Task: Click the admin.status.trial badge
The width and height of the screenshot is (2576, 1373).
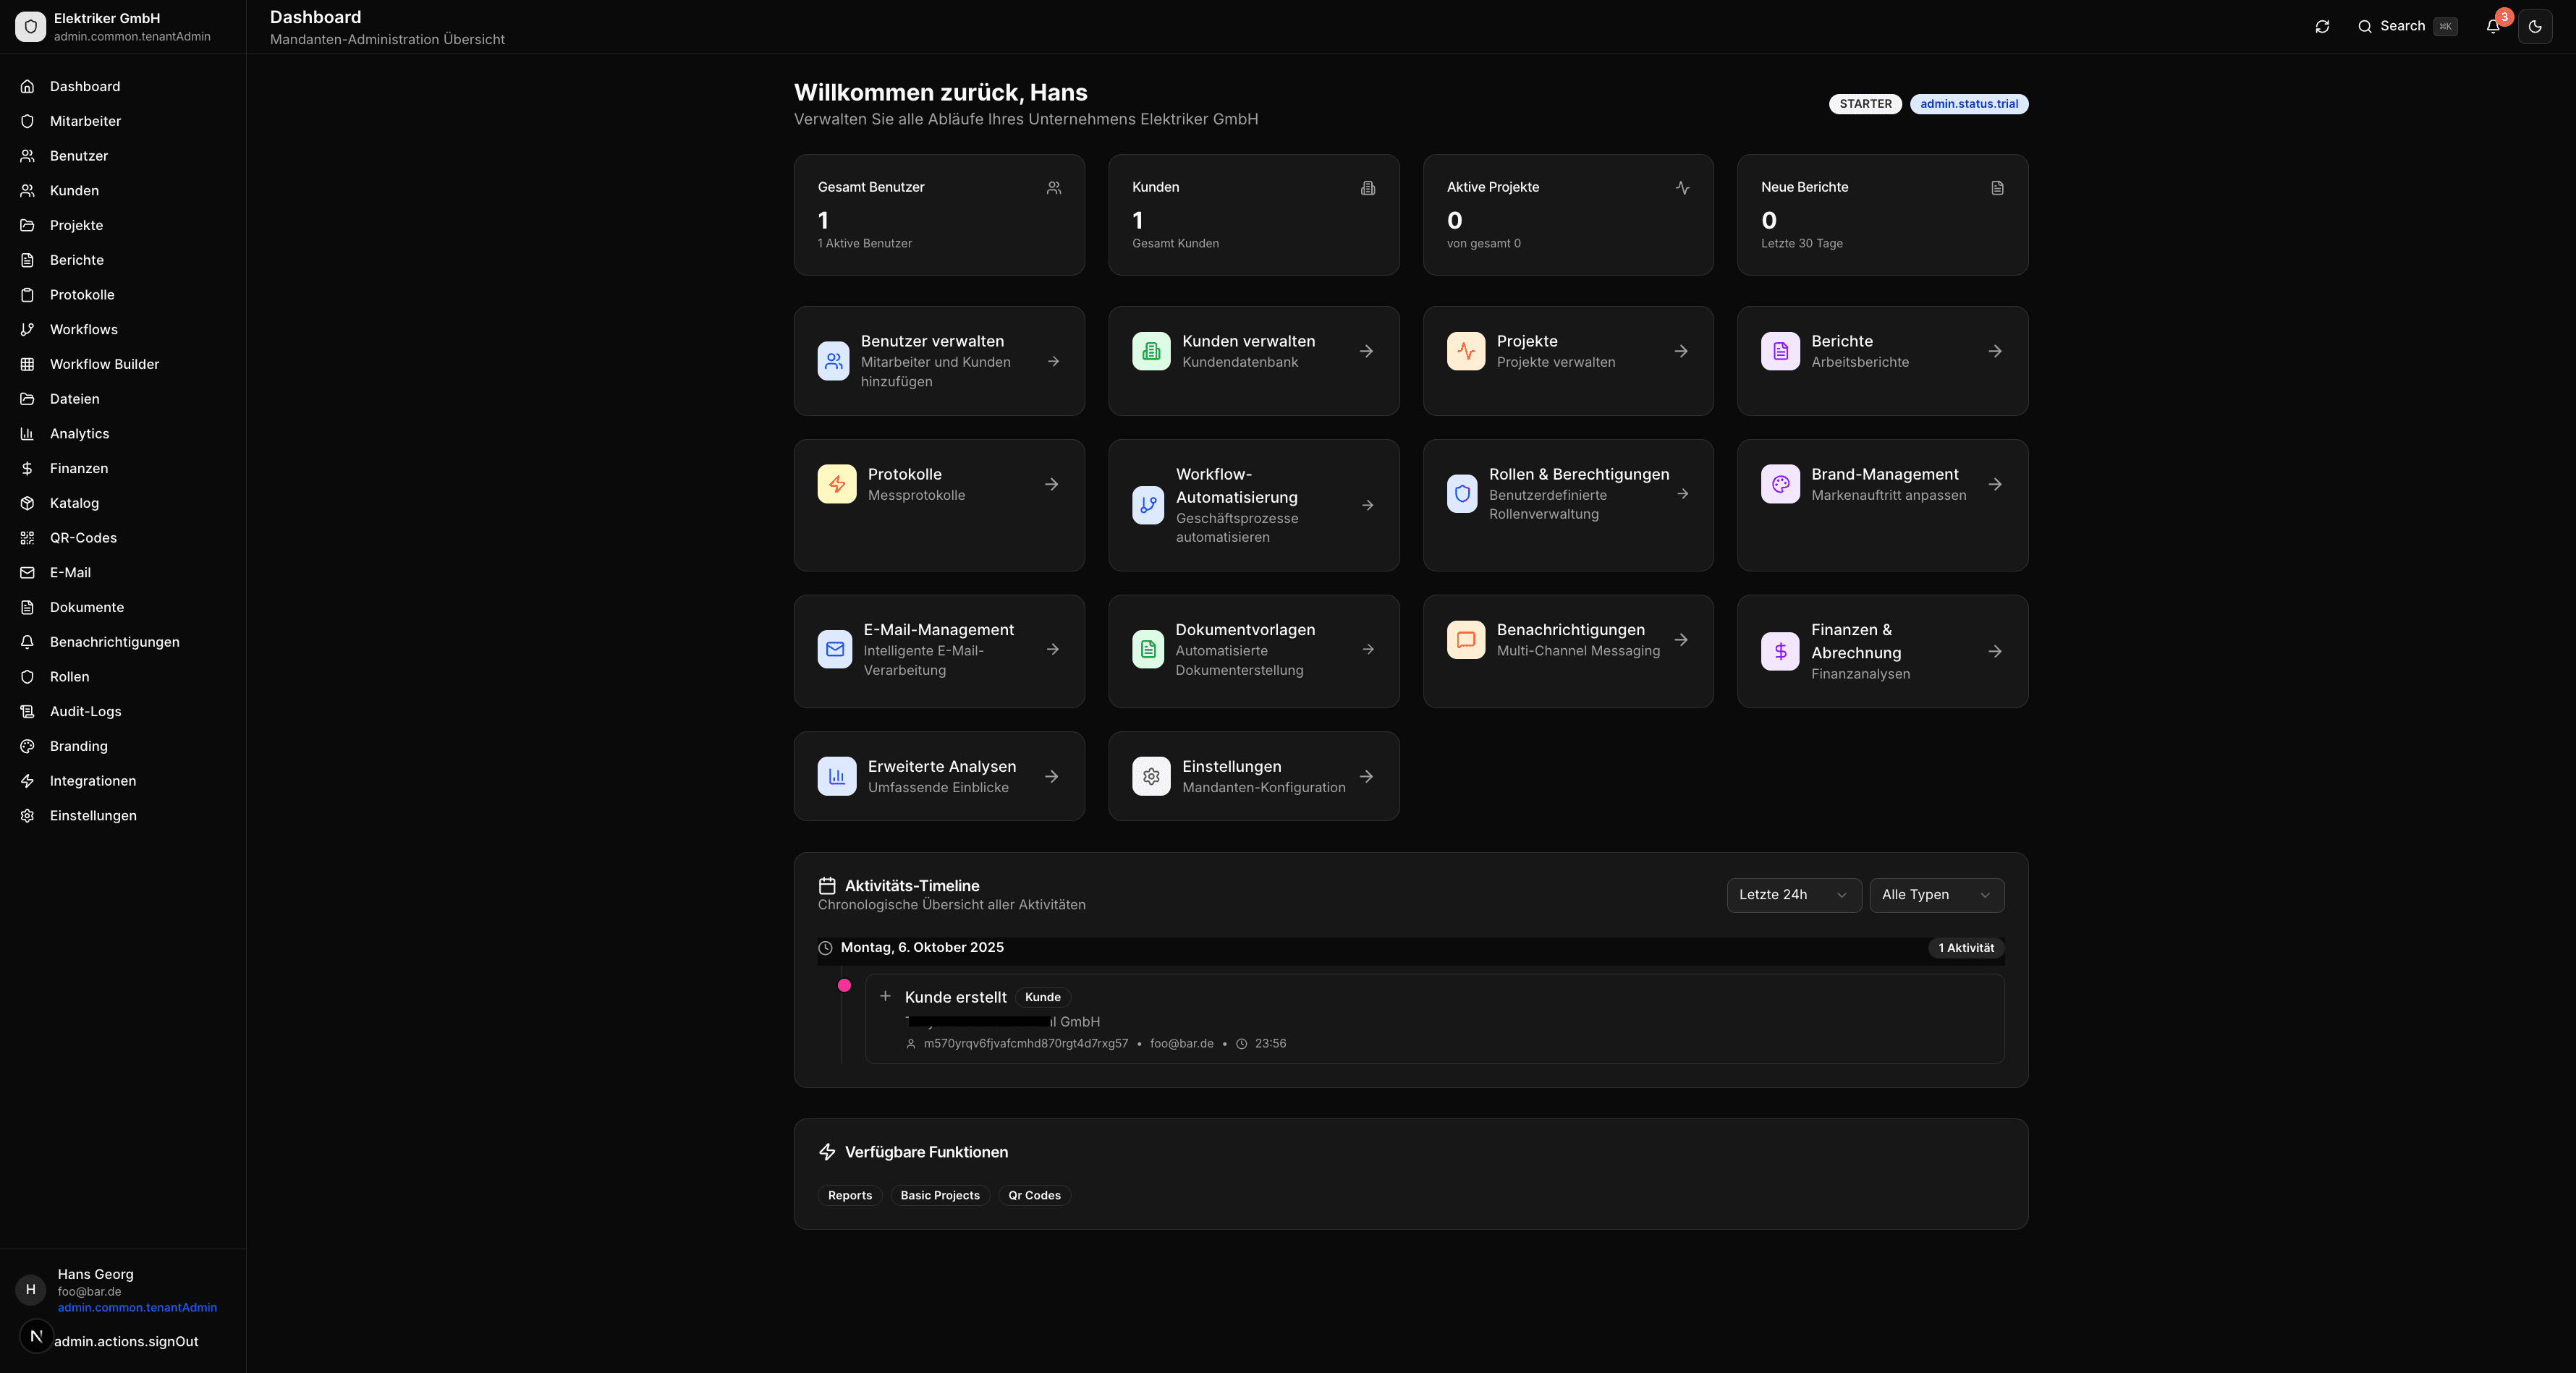Action: point(1968,104)
